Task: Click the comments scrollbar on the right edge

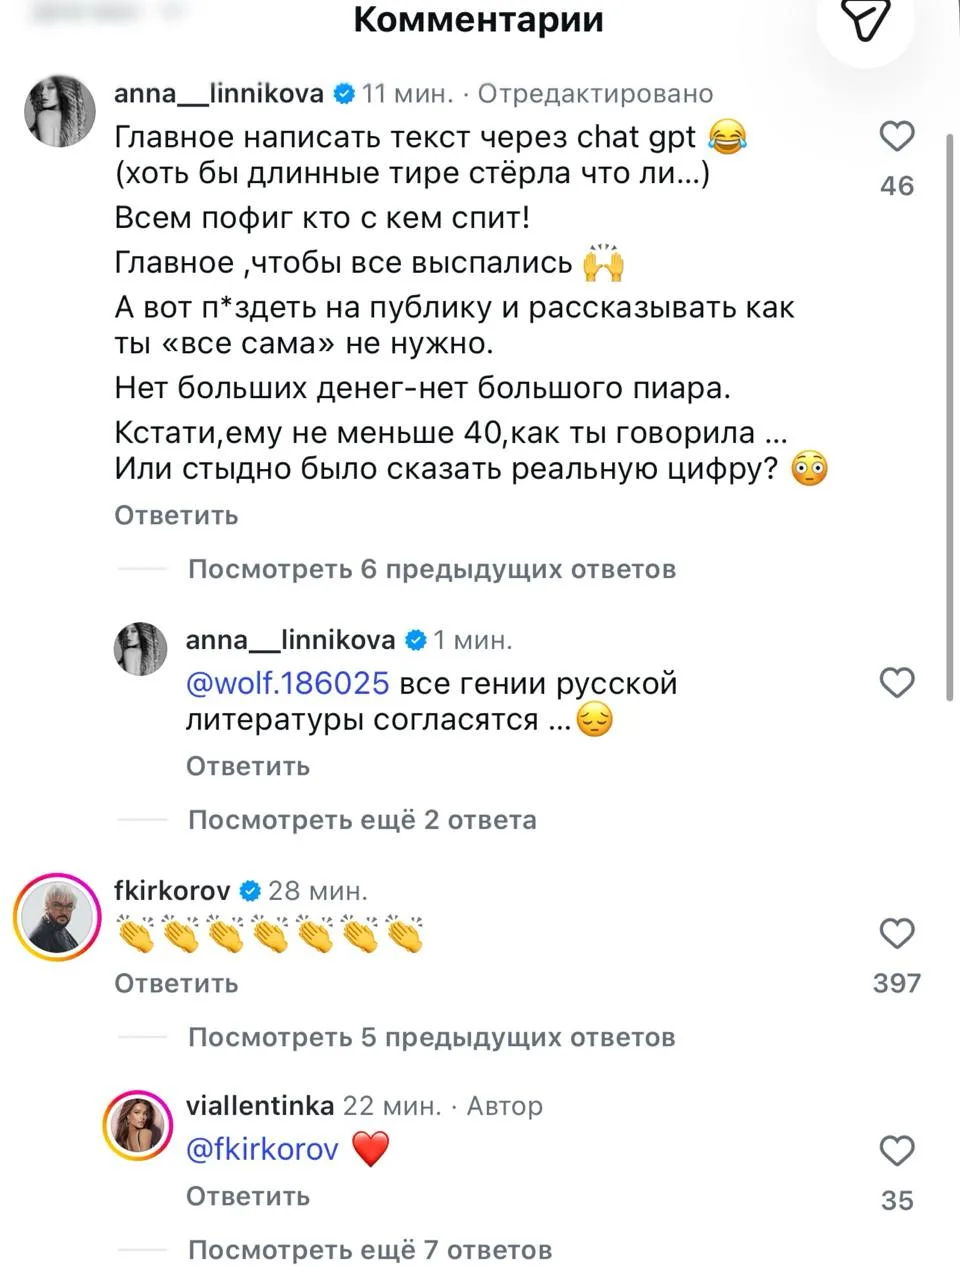Action: click(951, 420)
